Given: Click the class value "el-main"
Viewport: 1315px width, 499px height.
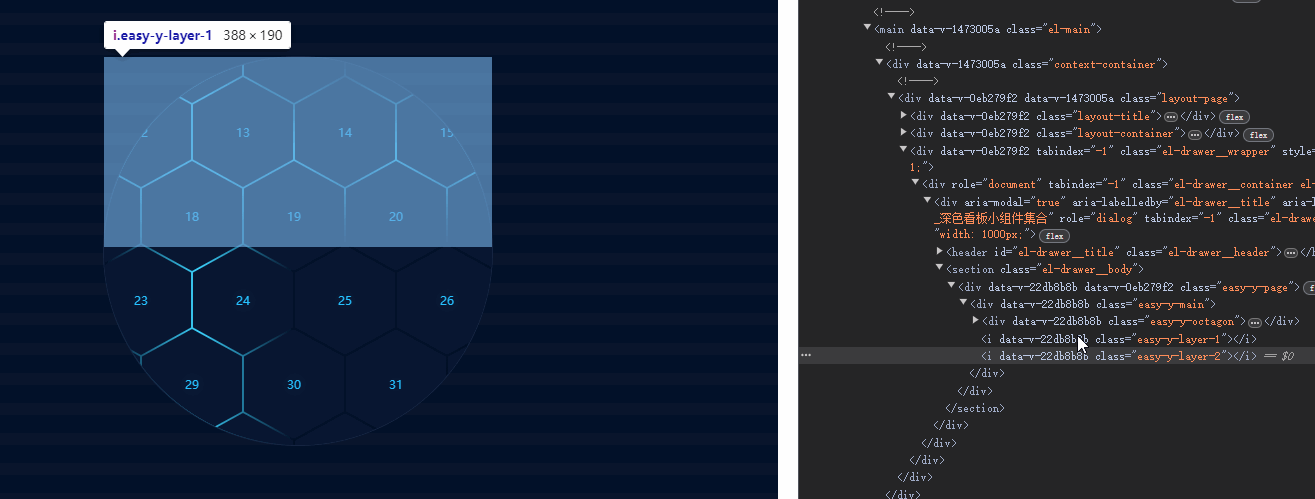Looking at the screenshot, I should (1069, 29).
